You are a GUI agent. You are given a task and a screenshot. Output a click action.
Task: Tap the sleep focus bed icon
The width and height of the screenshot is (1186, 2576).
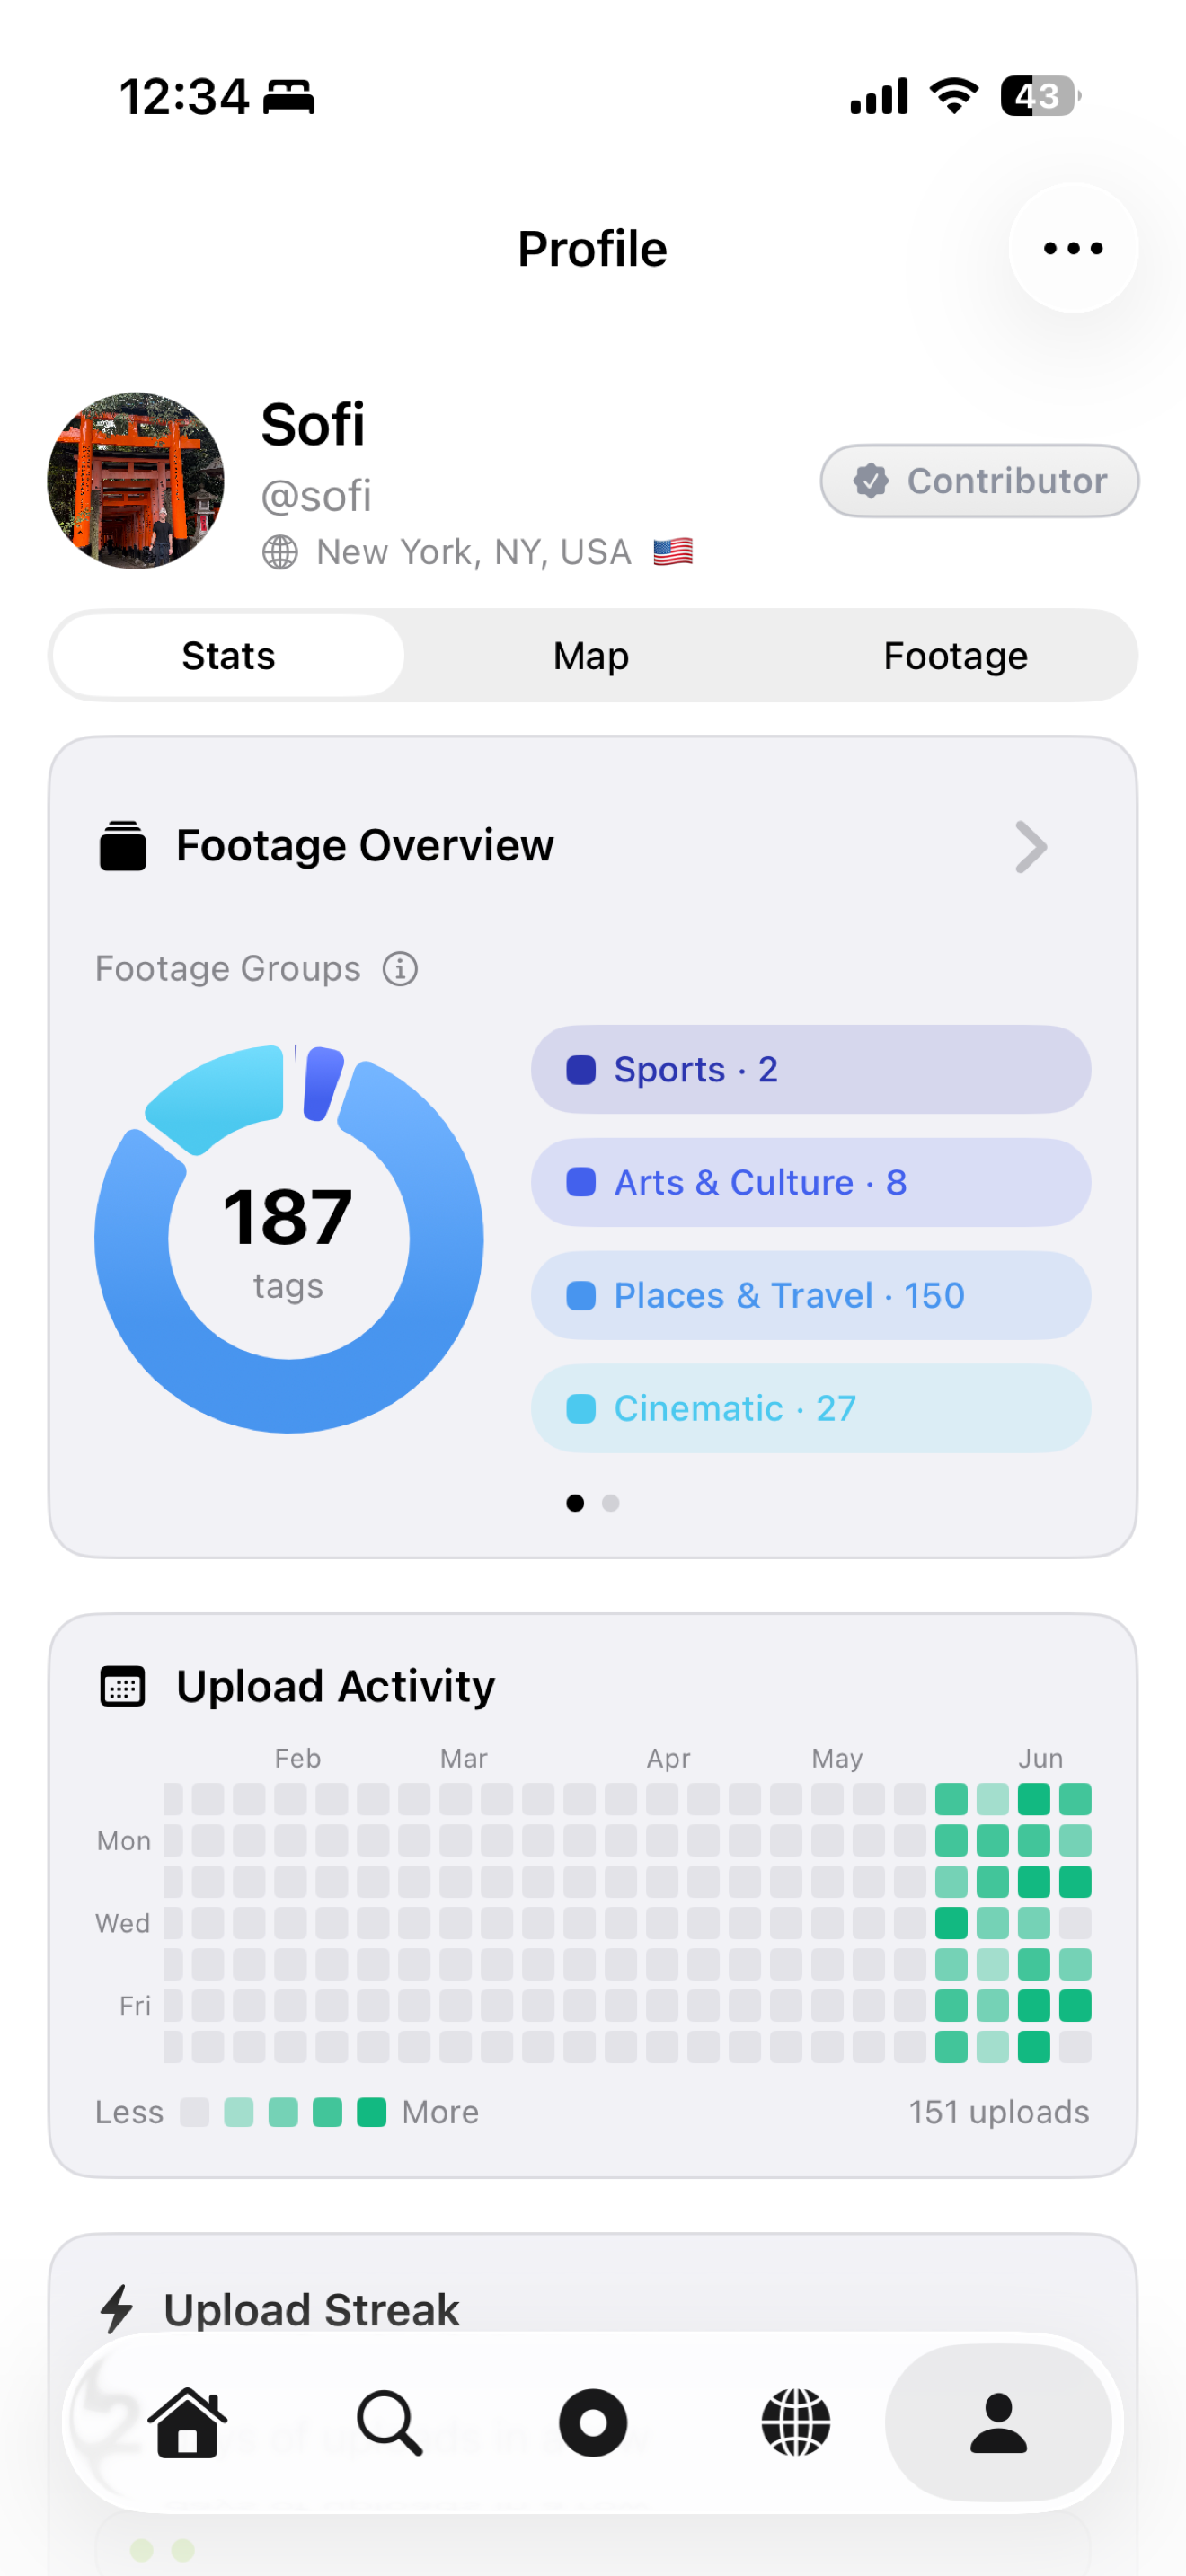[289, 97]
